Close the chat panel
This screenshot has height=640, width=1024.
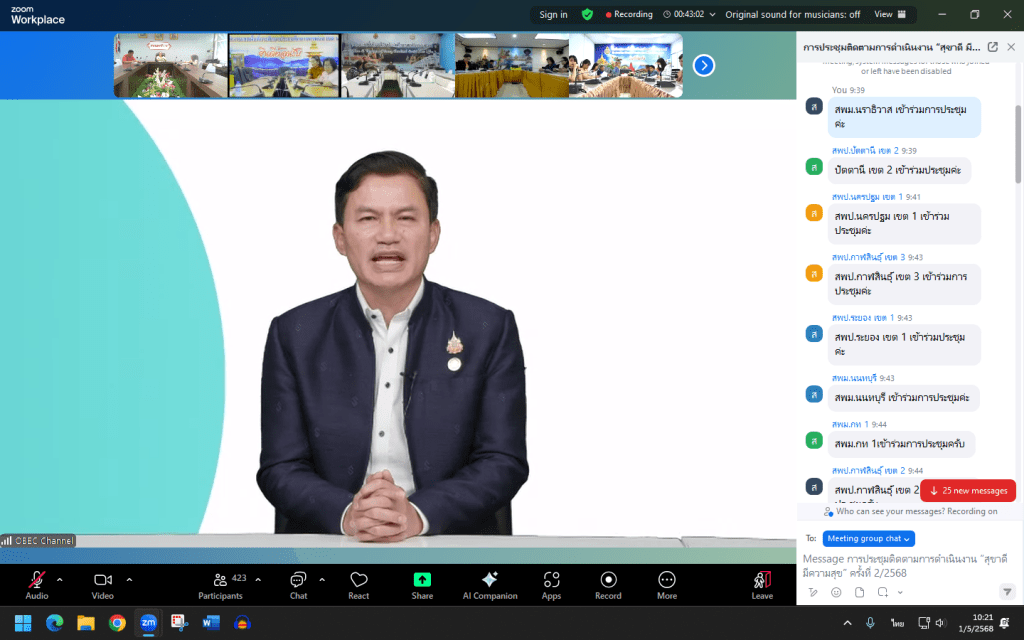1011,47
